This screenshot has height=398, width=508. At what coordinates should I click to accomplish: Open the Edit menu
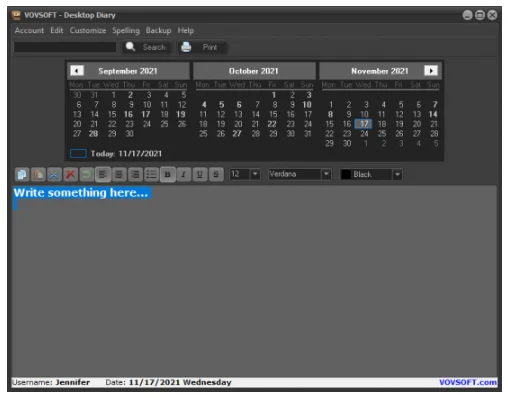pyautogui.click(x=57, y=31)
